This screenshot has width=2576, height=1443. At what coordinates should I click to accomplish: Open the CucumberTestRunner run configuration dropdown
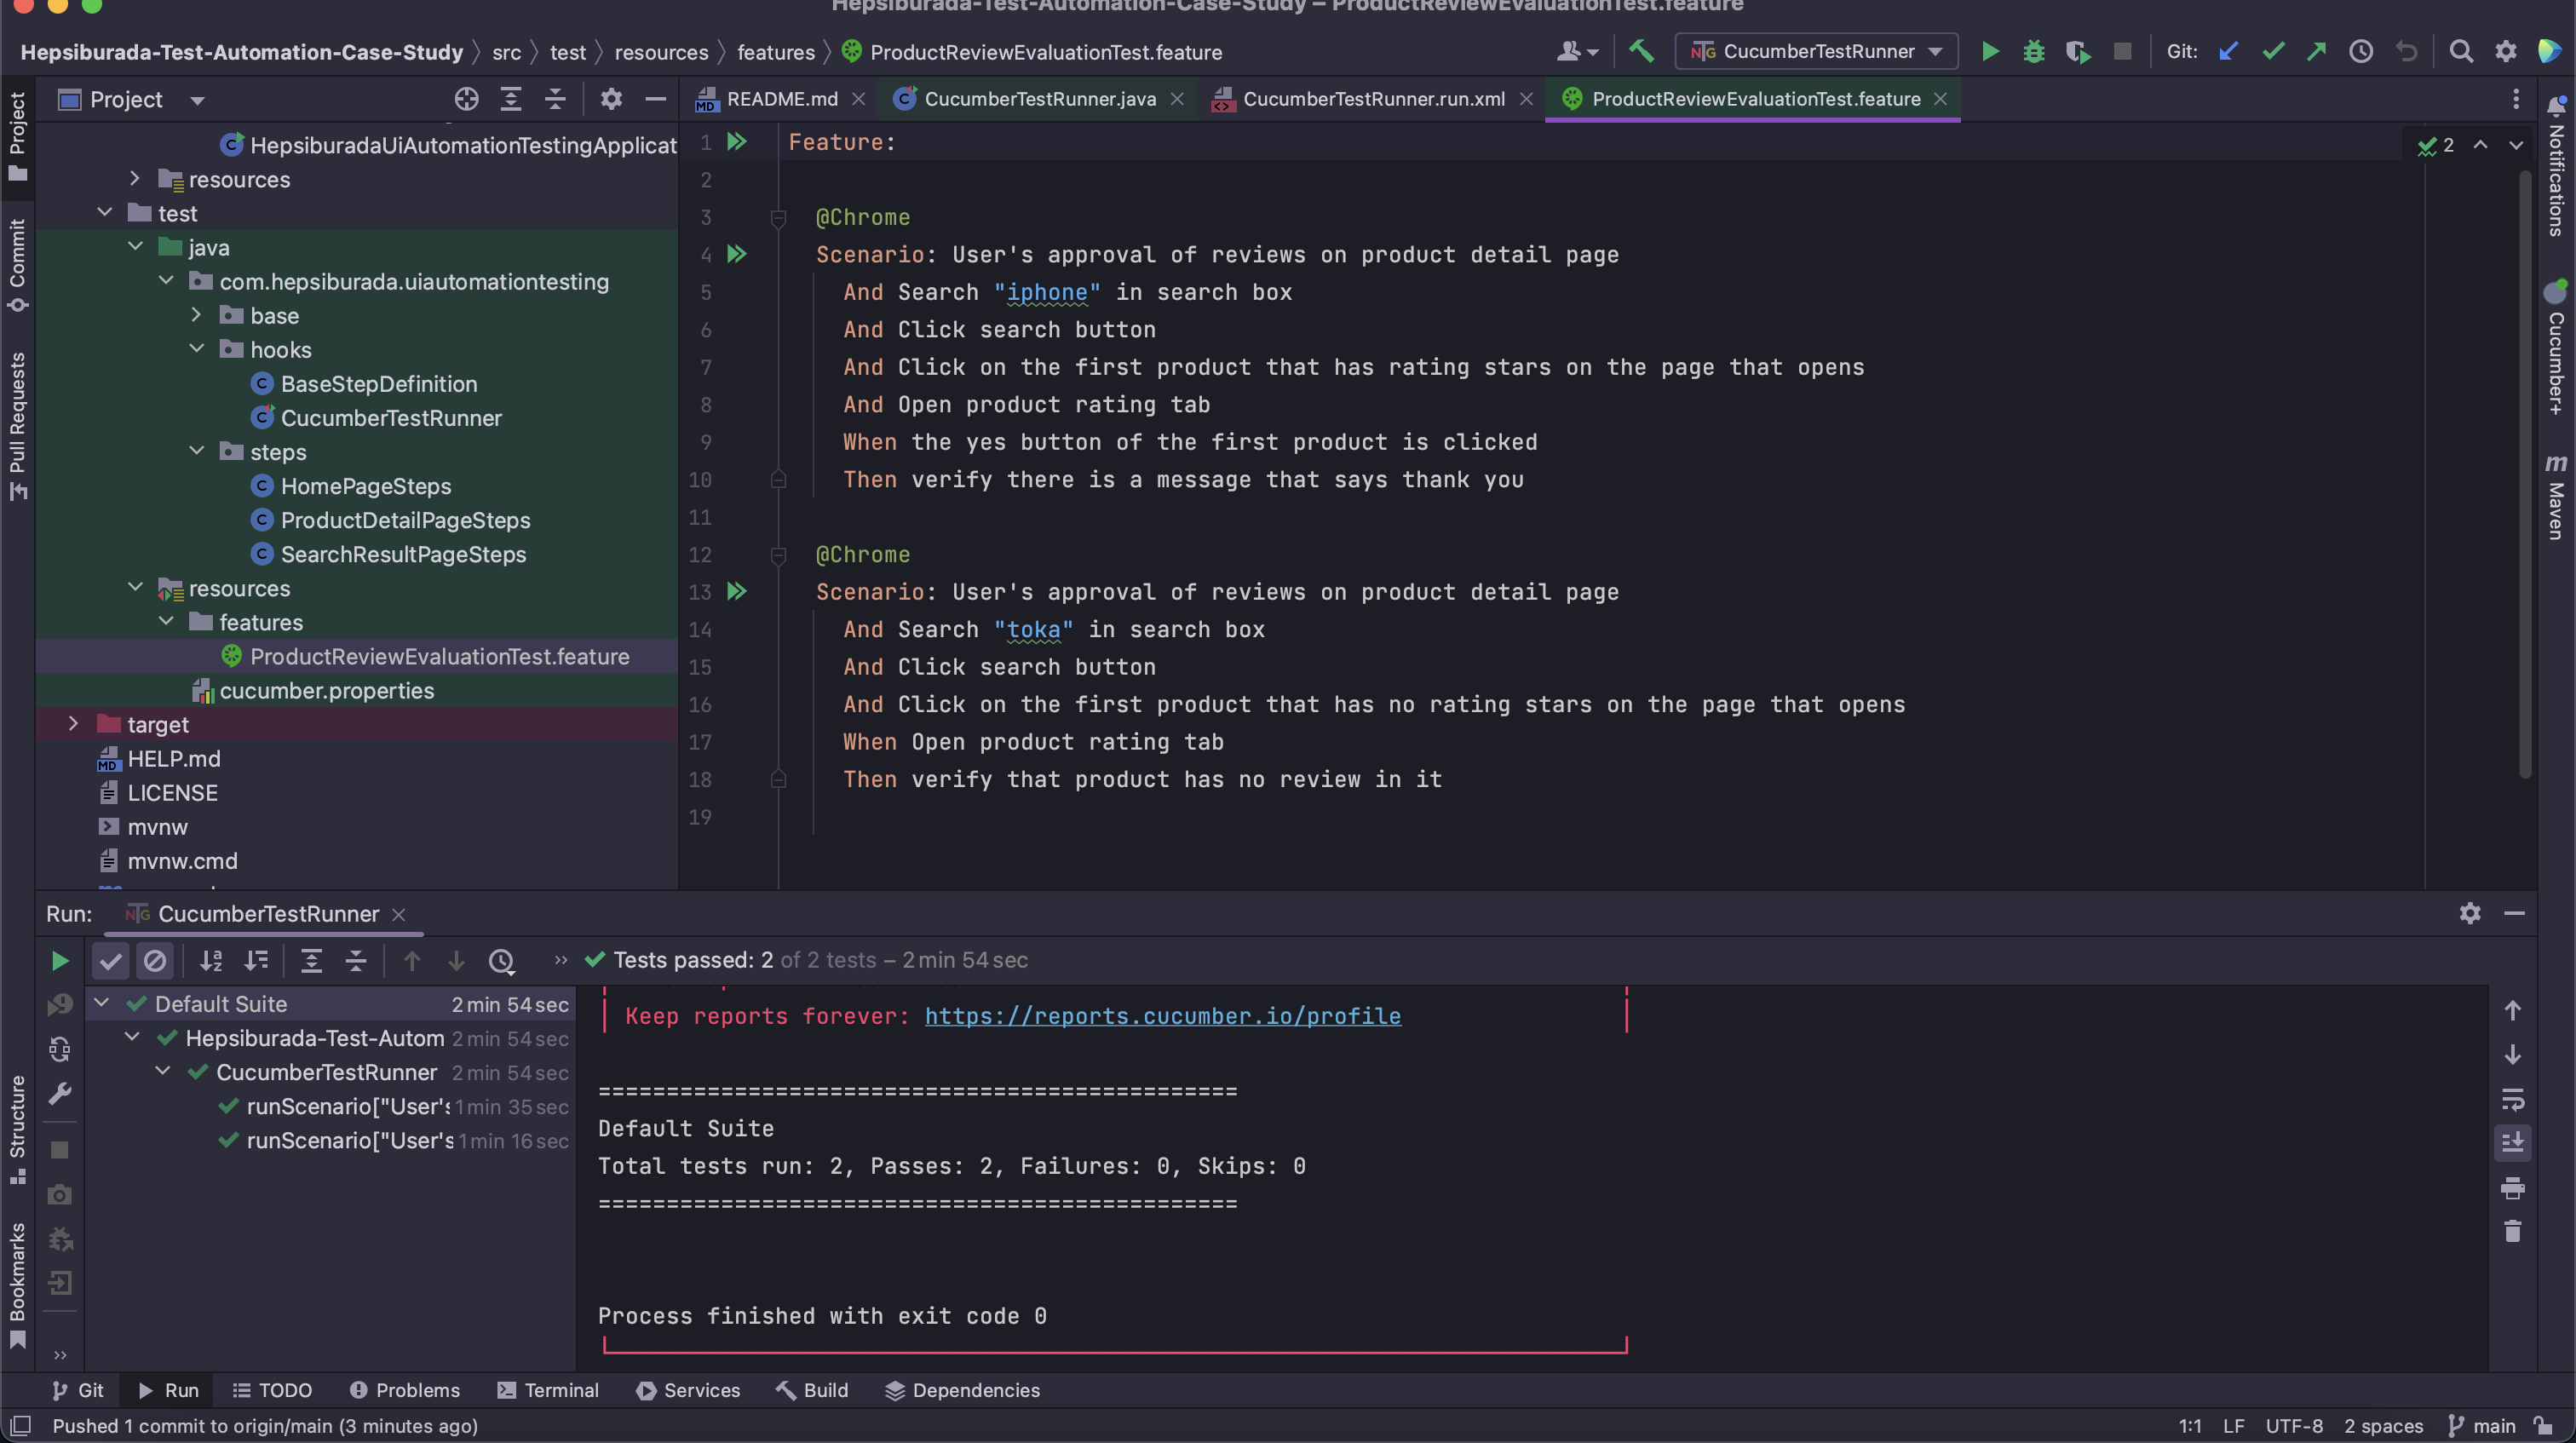point(1914,51)
